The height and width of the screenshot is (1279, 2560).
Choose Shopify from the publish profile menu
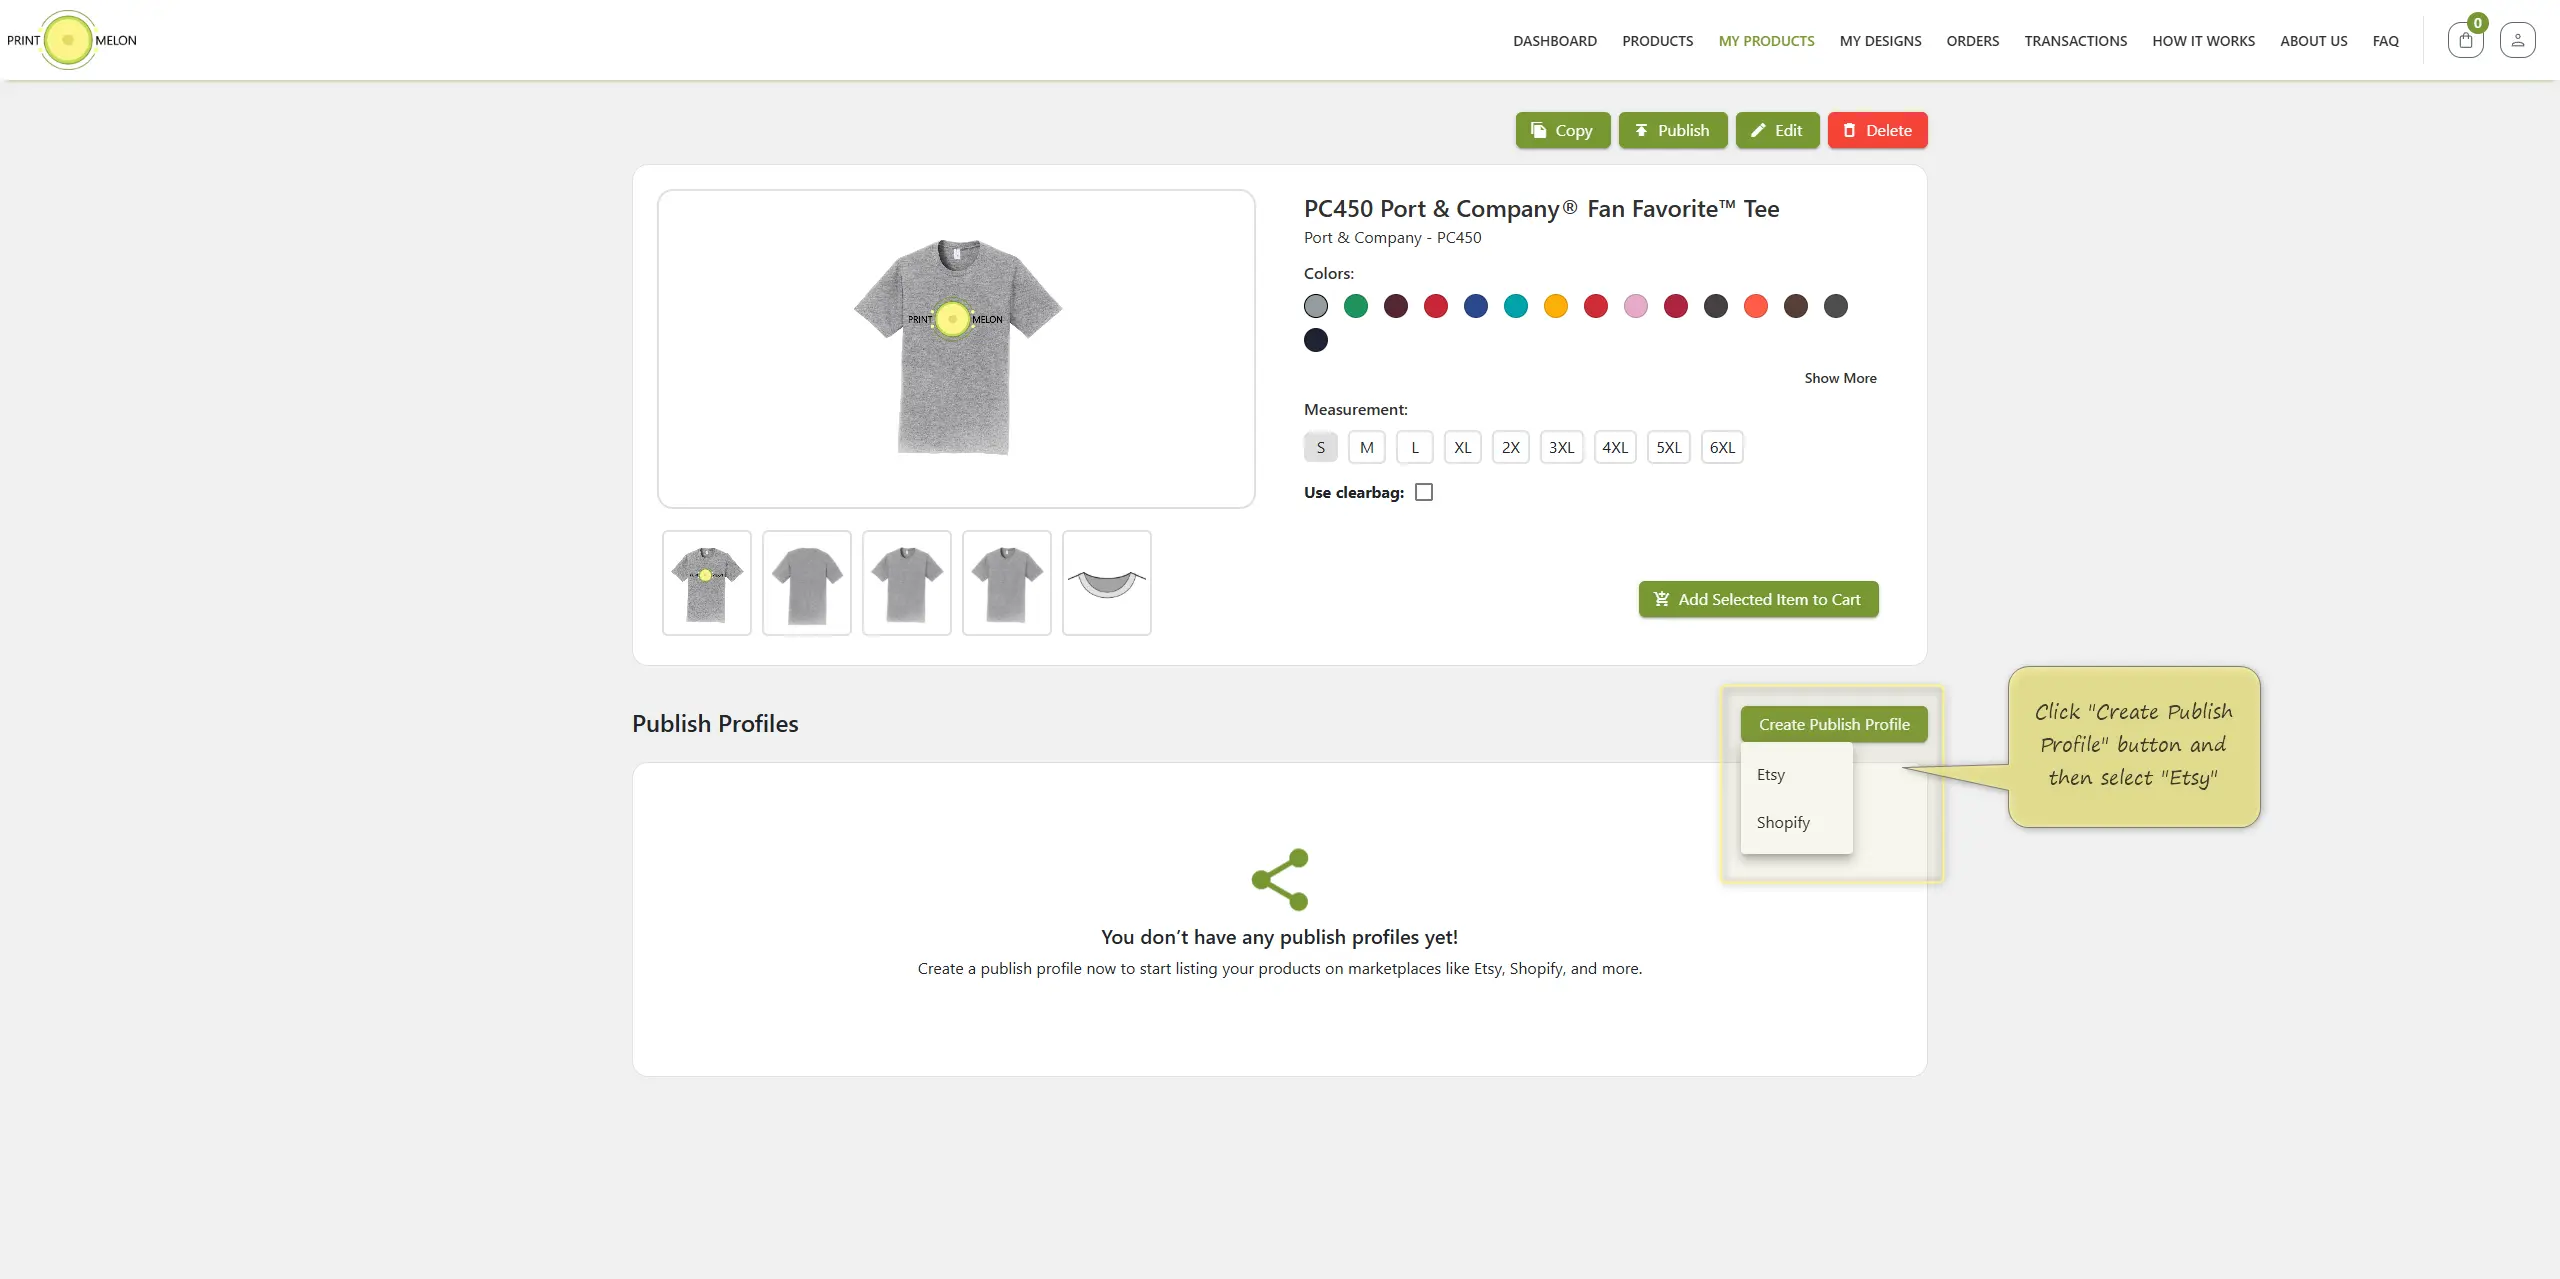coord(1796,822)
